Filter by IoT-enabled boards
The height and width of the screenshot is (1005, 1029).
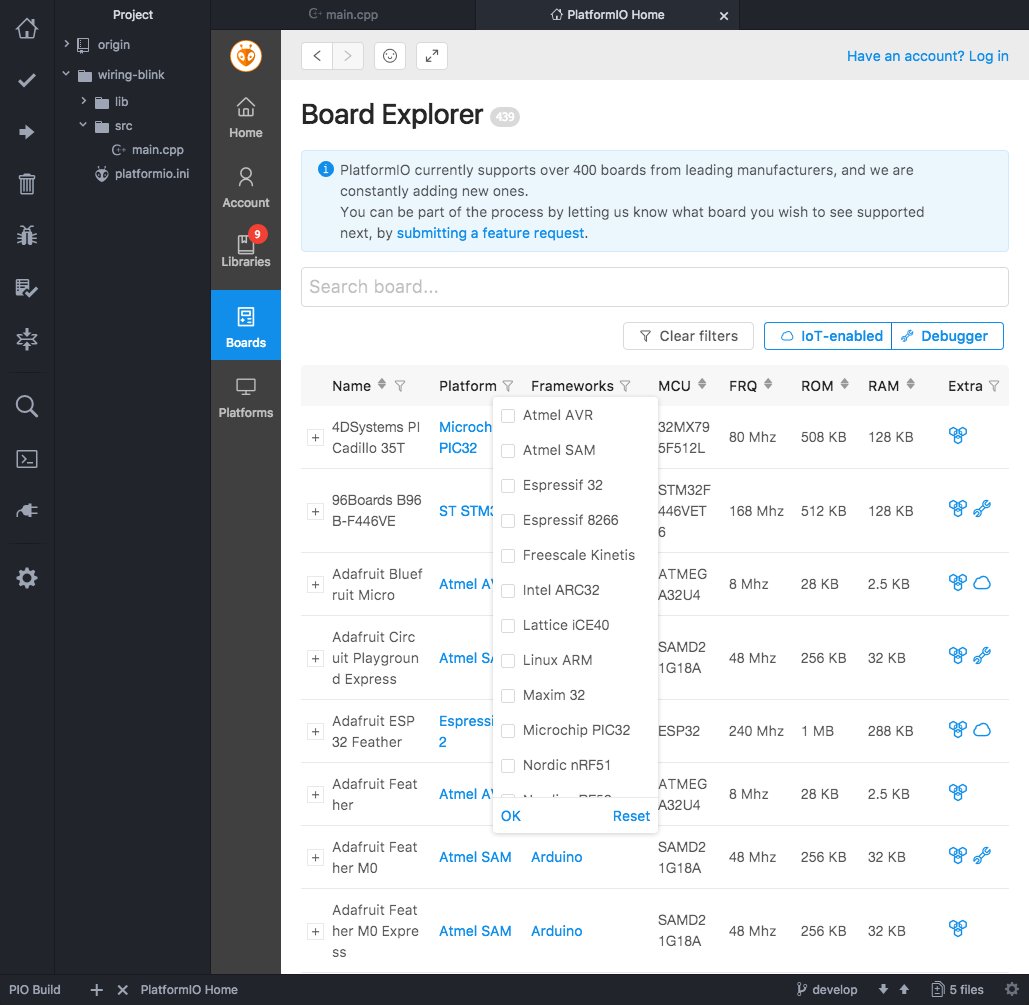click(828, 336)
